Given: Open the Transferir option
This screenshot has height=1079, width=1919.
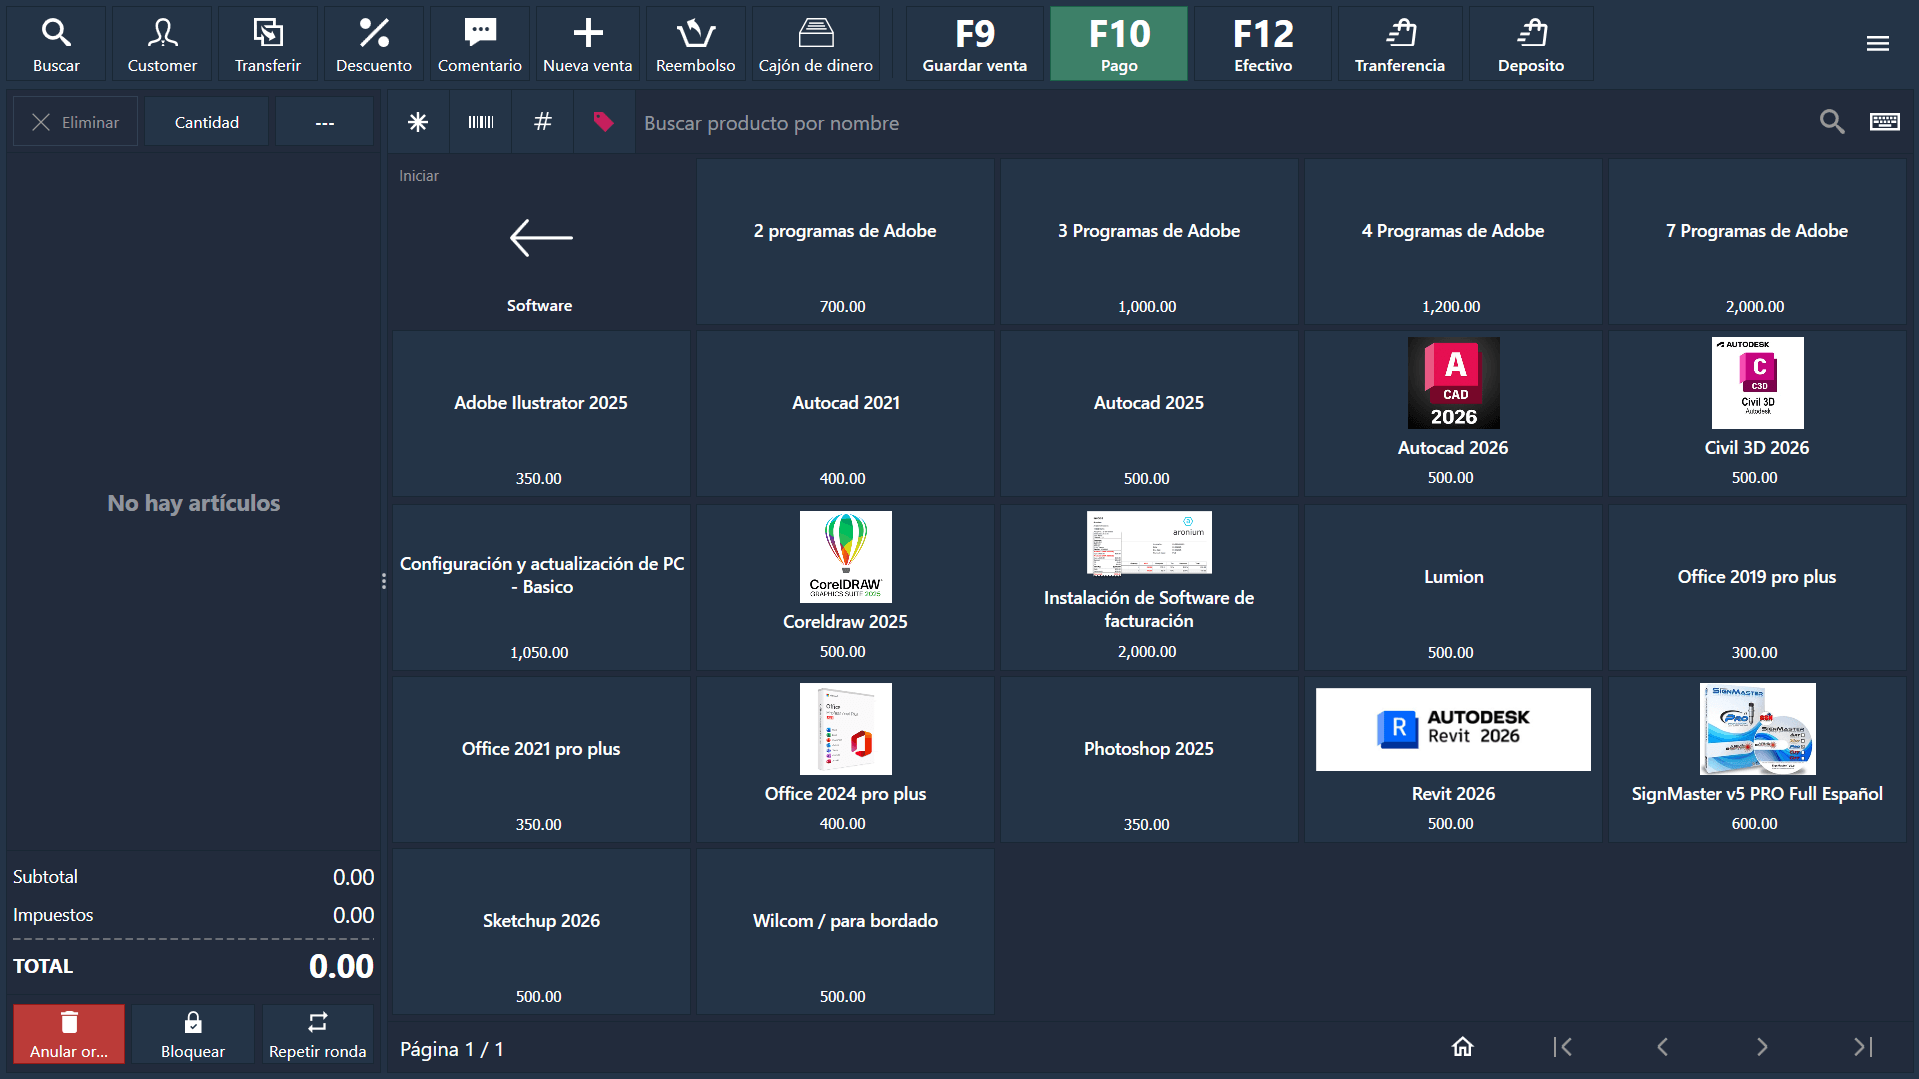Looking at the screenshot, I should pyautogui.click(x=268, y=44).
